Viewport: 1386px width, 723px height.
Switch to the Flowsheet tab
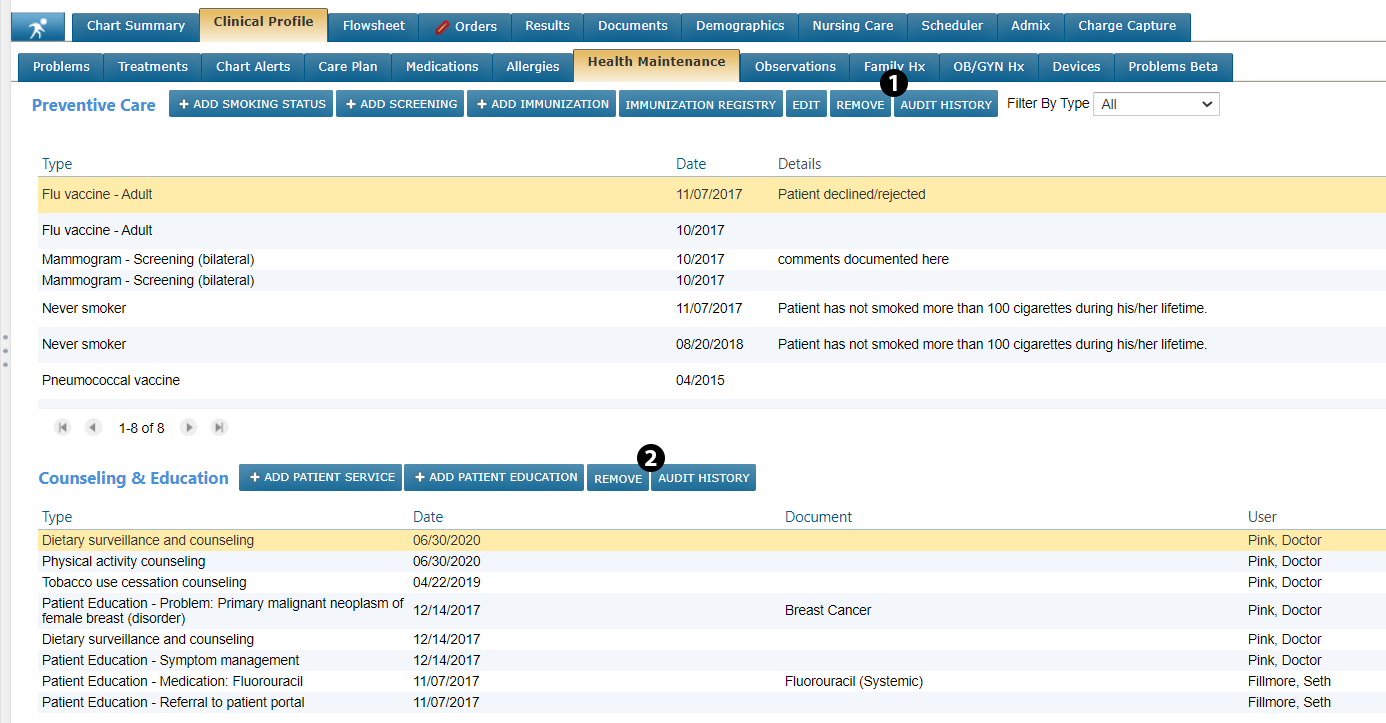pyautogui.click(x=373, y=27)
